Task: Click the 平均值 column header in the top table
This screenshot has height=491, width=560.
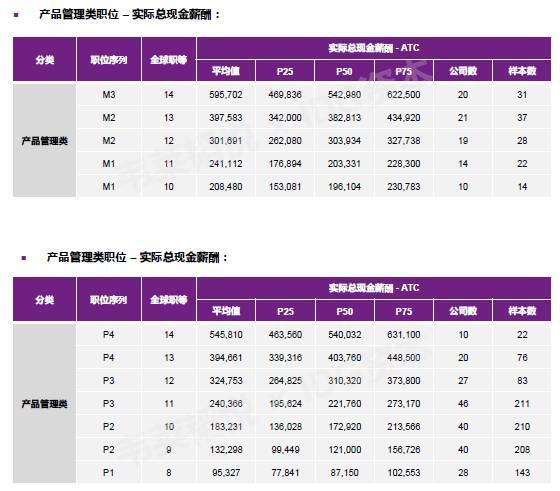Action: click(x=226, y=71)
